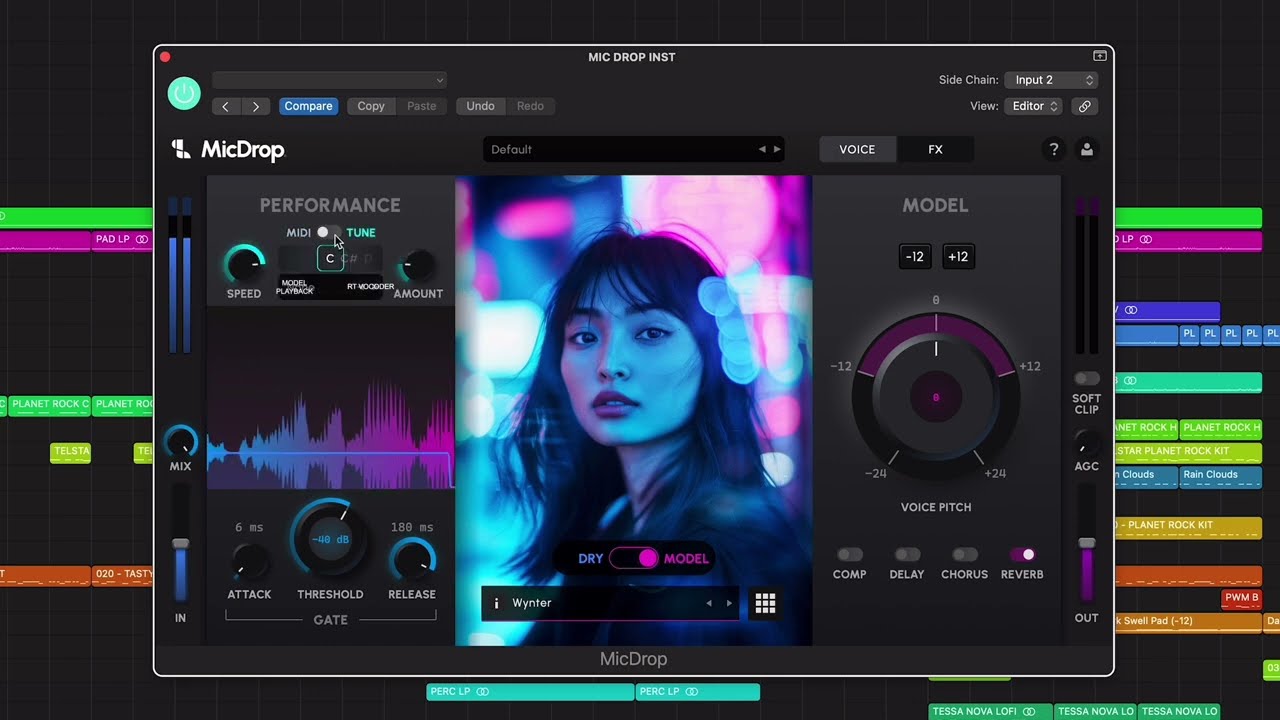The height and width of the screenshot is (720, 1280).
Task: Click the window expand icon in title bar
Action: pos(1099,56)
